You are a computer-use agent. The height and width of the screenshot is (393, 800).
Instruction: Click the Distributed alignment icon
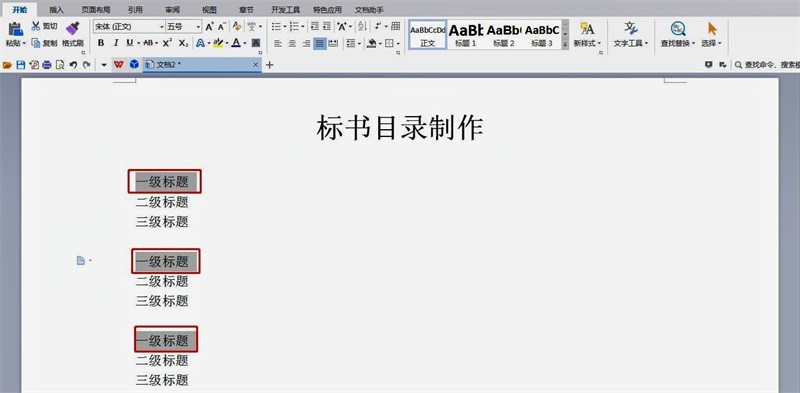[333, 43]
